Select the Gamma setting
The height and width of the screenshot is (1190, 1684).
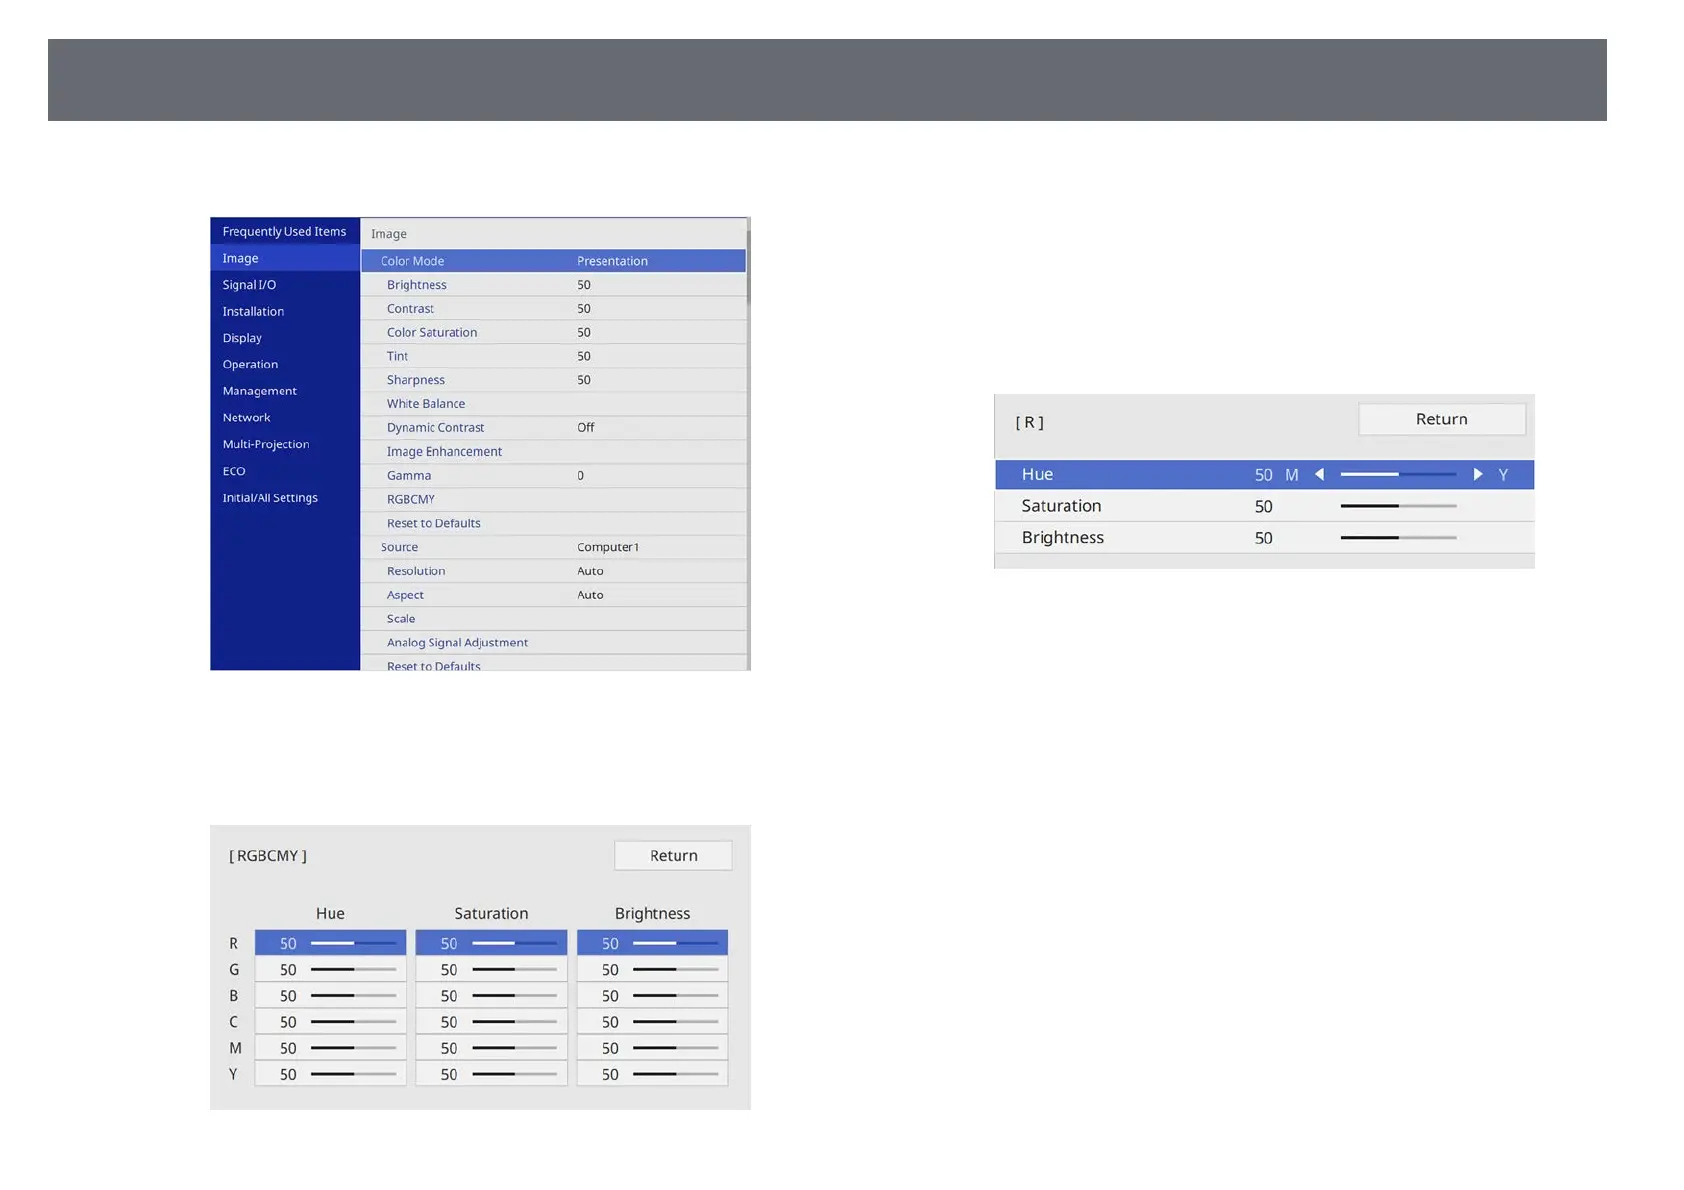(x=553, y=476)
